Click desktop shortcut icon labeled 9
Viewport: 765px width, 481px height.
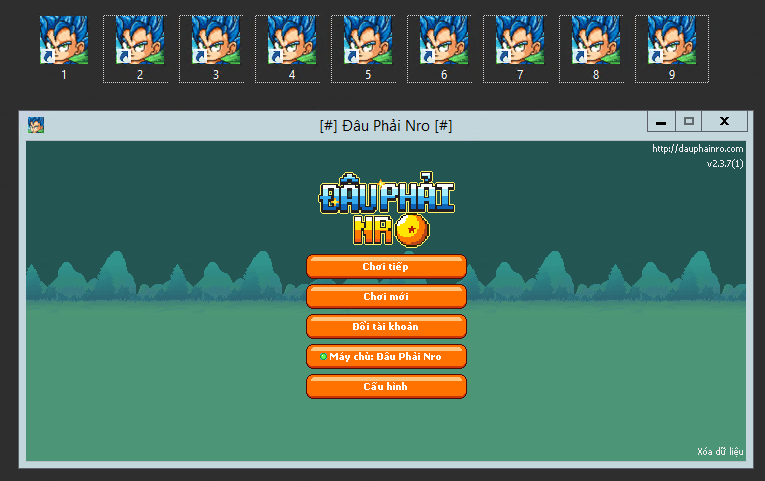[671, 41]
